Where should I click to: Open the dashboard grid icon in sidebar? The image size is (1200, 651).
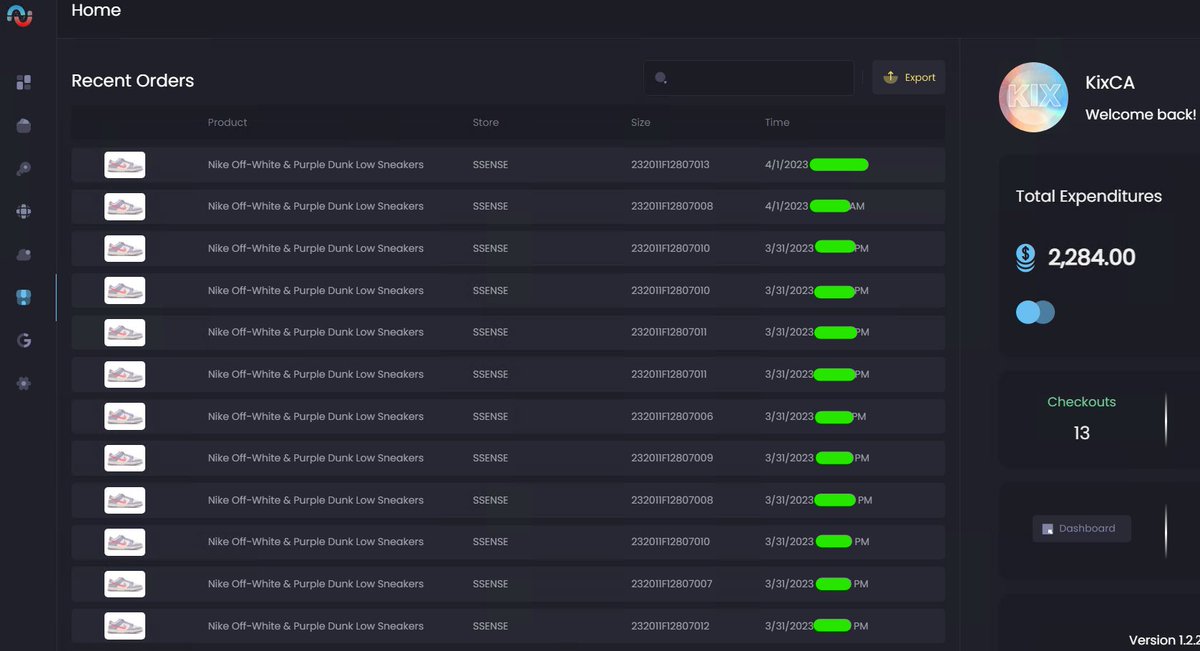tap(24, 83)
